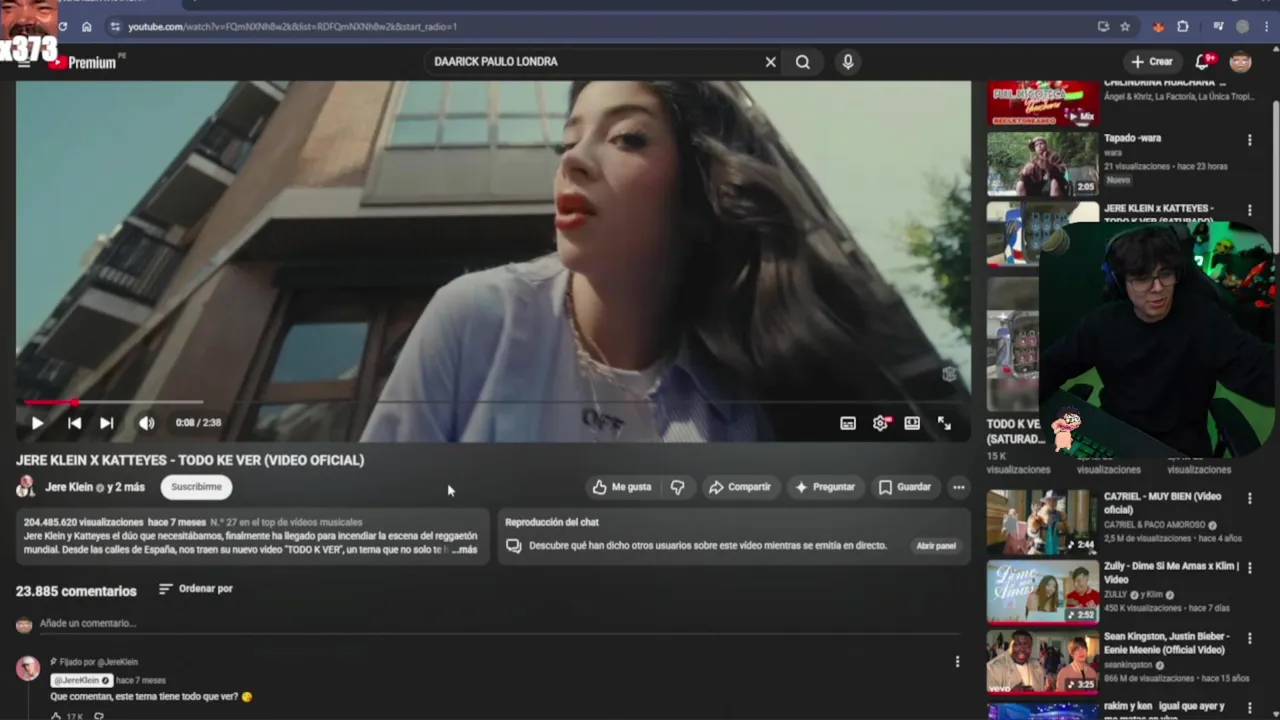Open the browser extensions puzzle icon
1280x720 pixels.
tap(1183, 27)
